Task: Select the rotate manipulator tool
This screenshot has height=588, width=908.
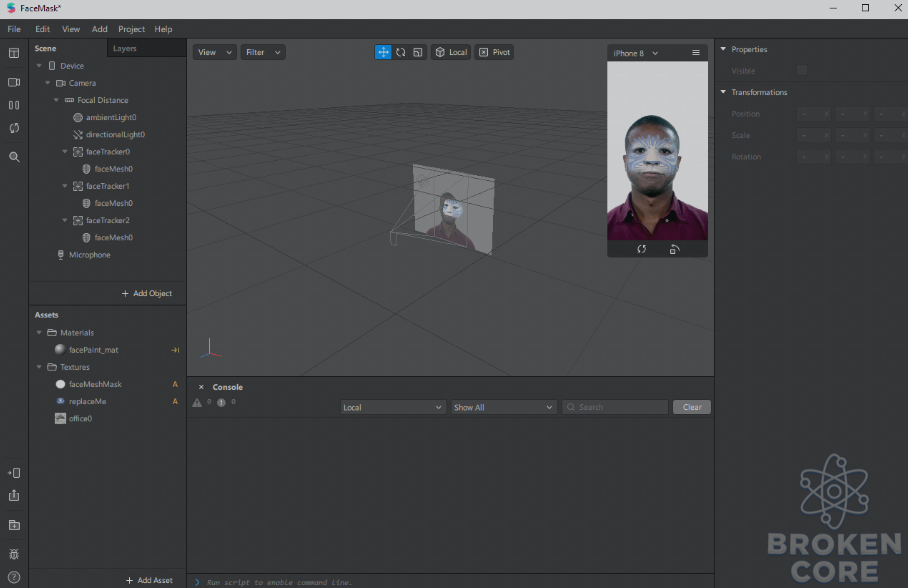Action: (x=401, y=52)
